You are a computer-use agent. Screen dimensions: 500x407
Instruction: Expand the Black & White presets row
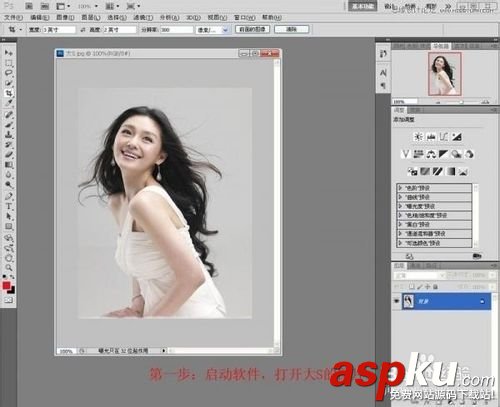434,225
